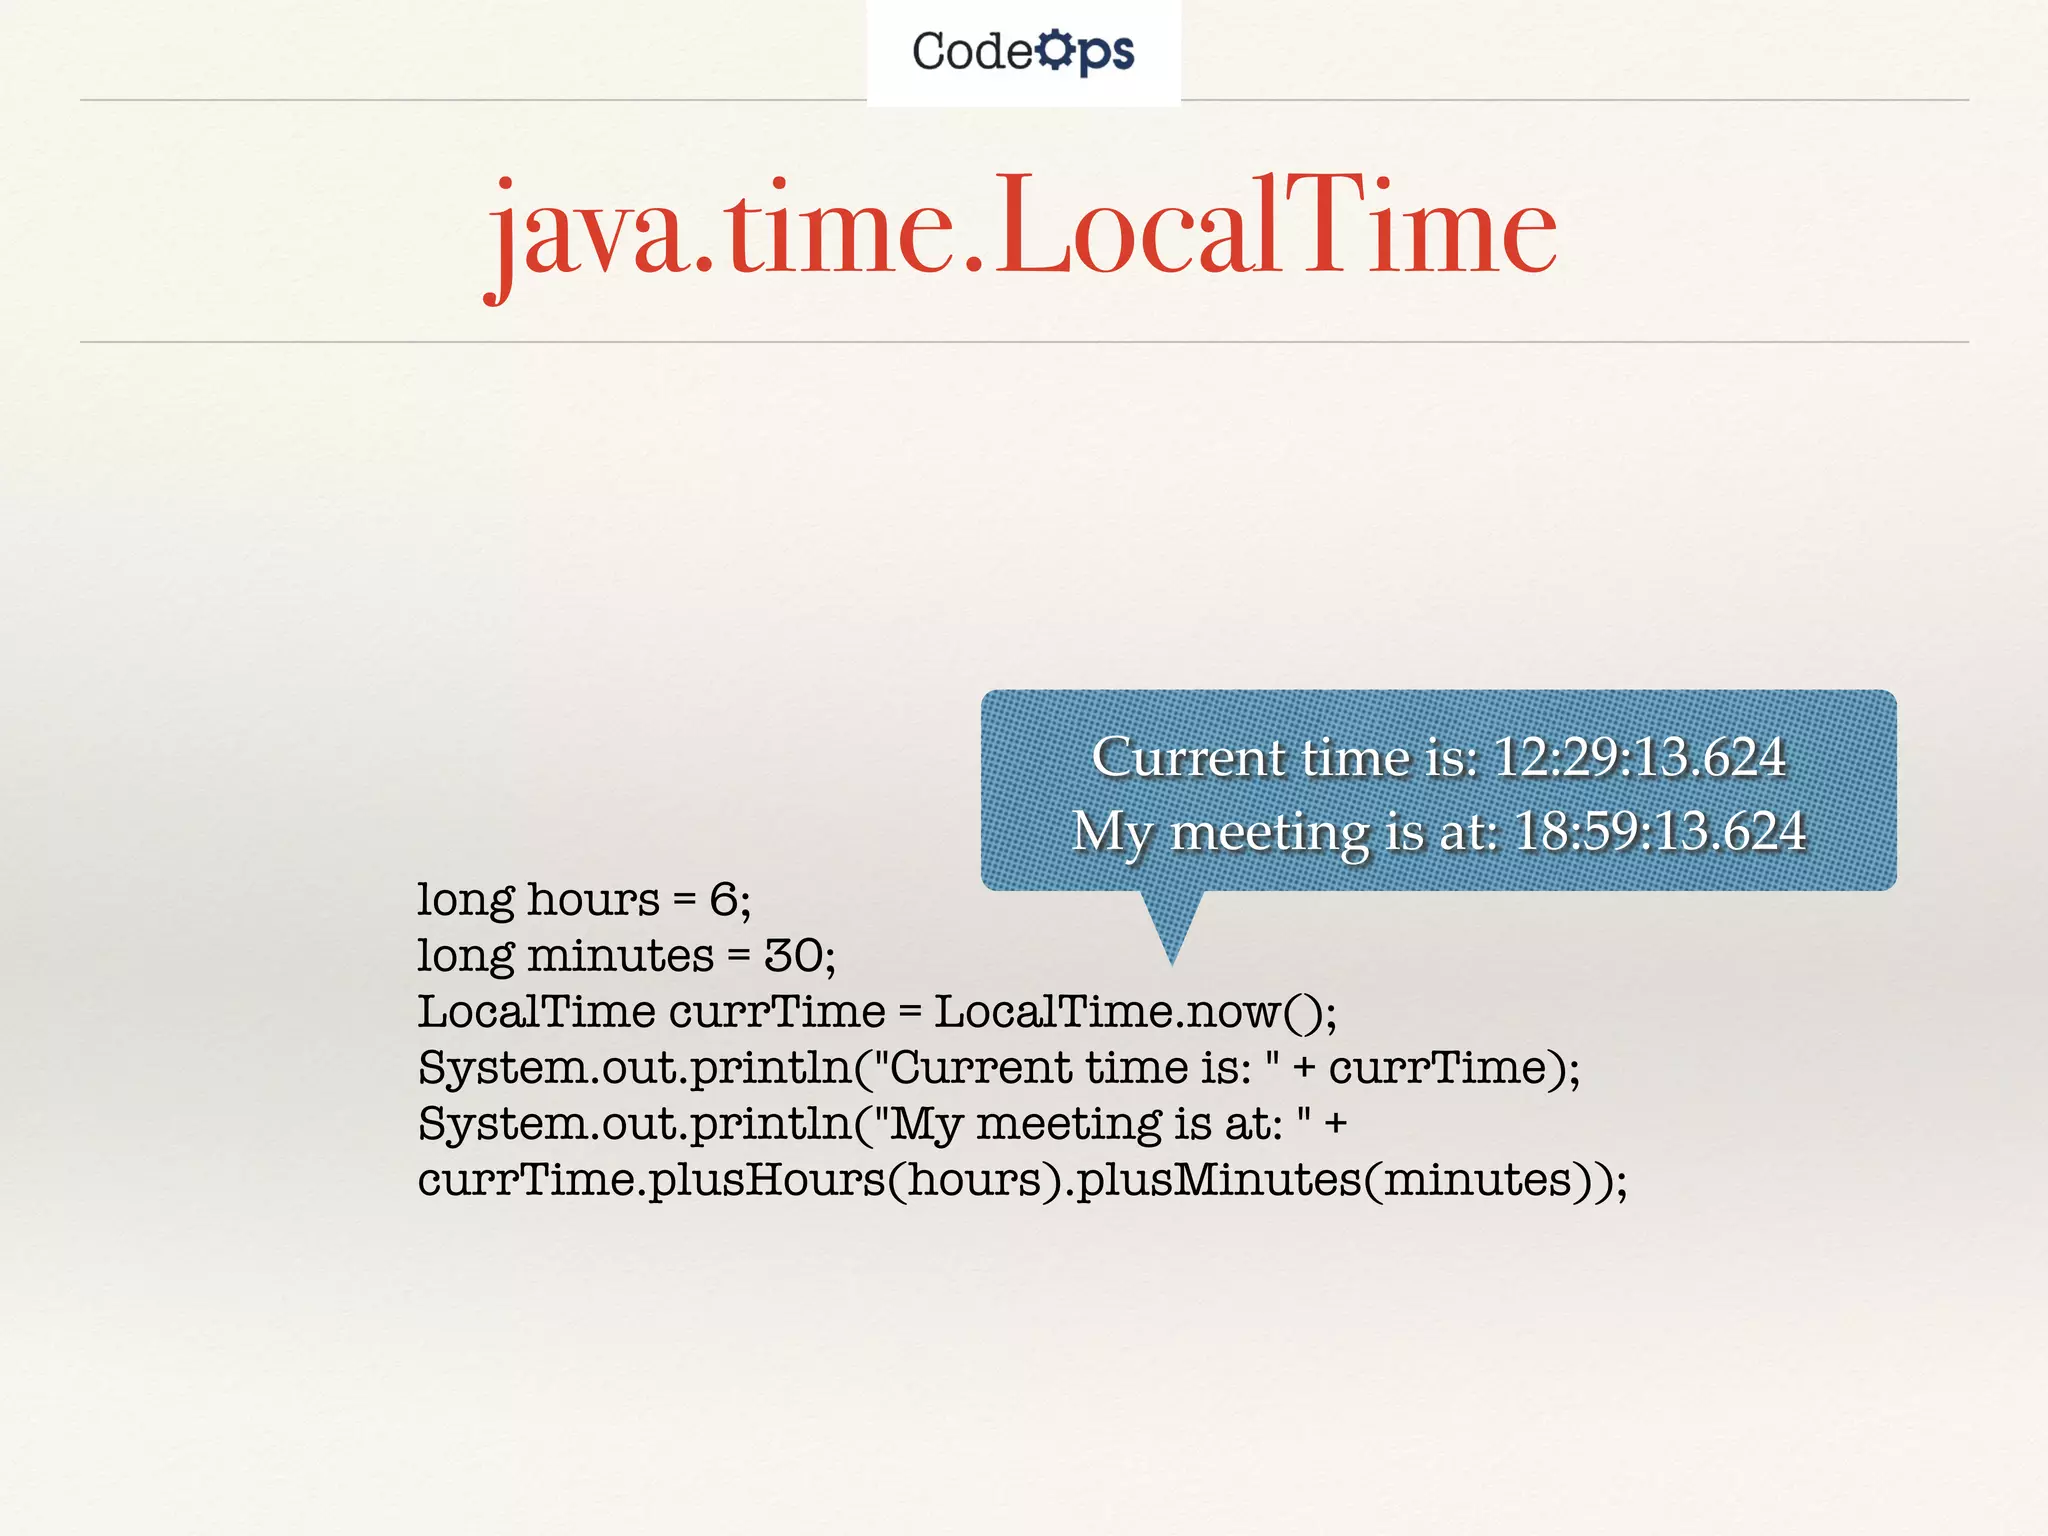Image resolution: width=2048 pixels, height=1536 pixels.
Task: Click the line 'LocalTime currTime = LocalTime.now();'
Action: pyautogui.click(x=877, y=1011)
